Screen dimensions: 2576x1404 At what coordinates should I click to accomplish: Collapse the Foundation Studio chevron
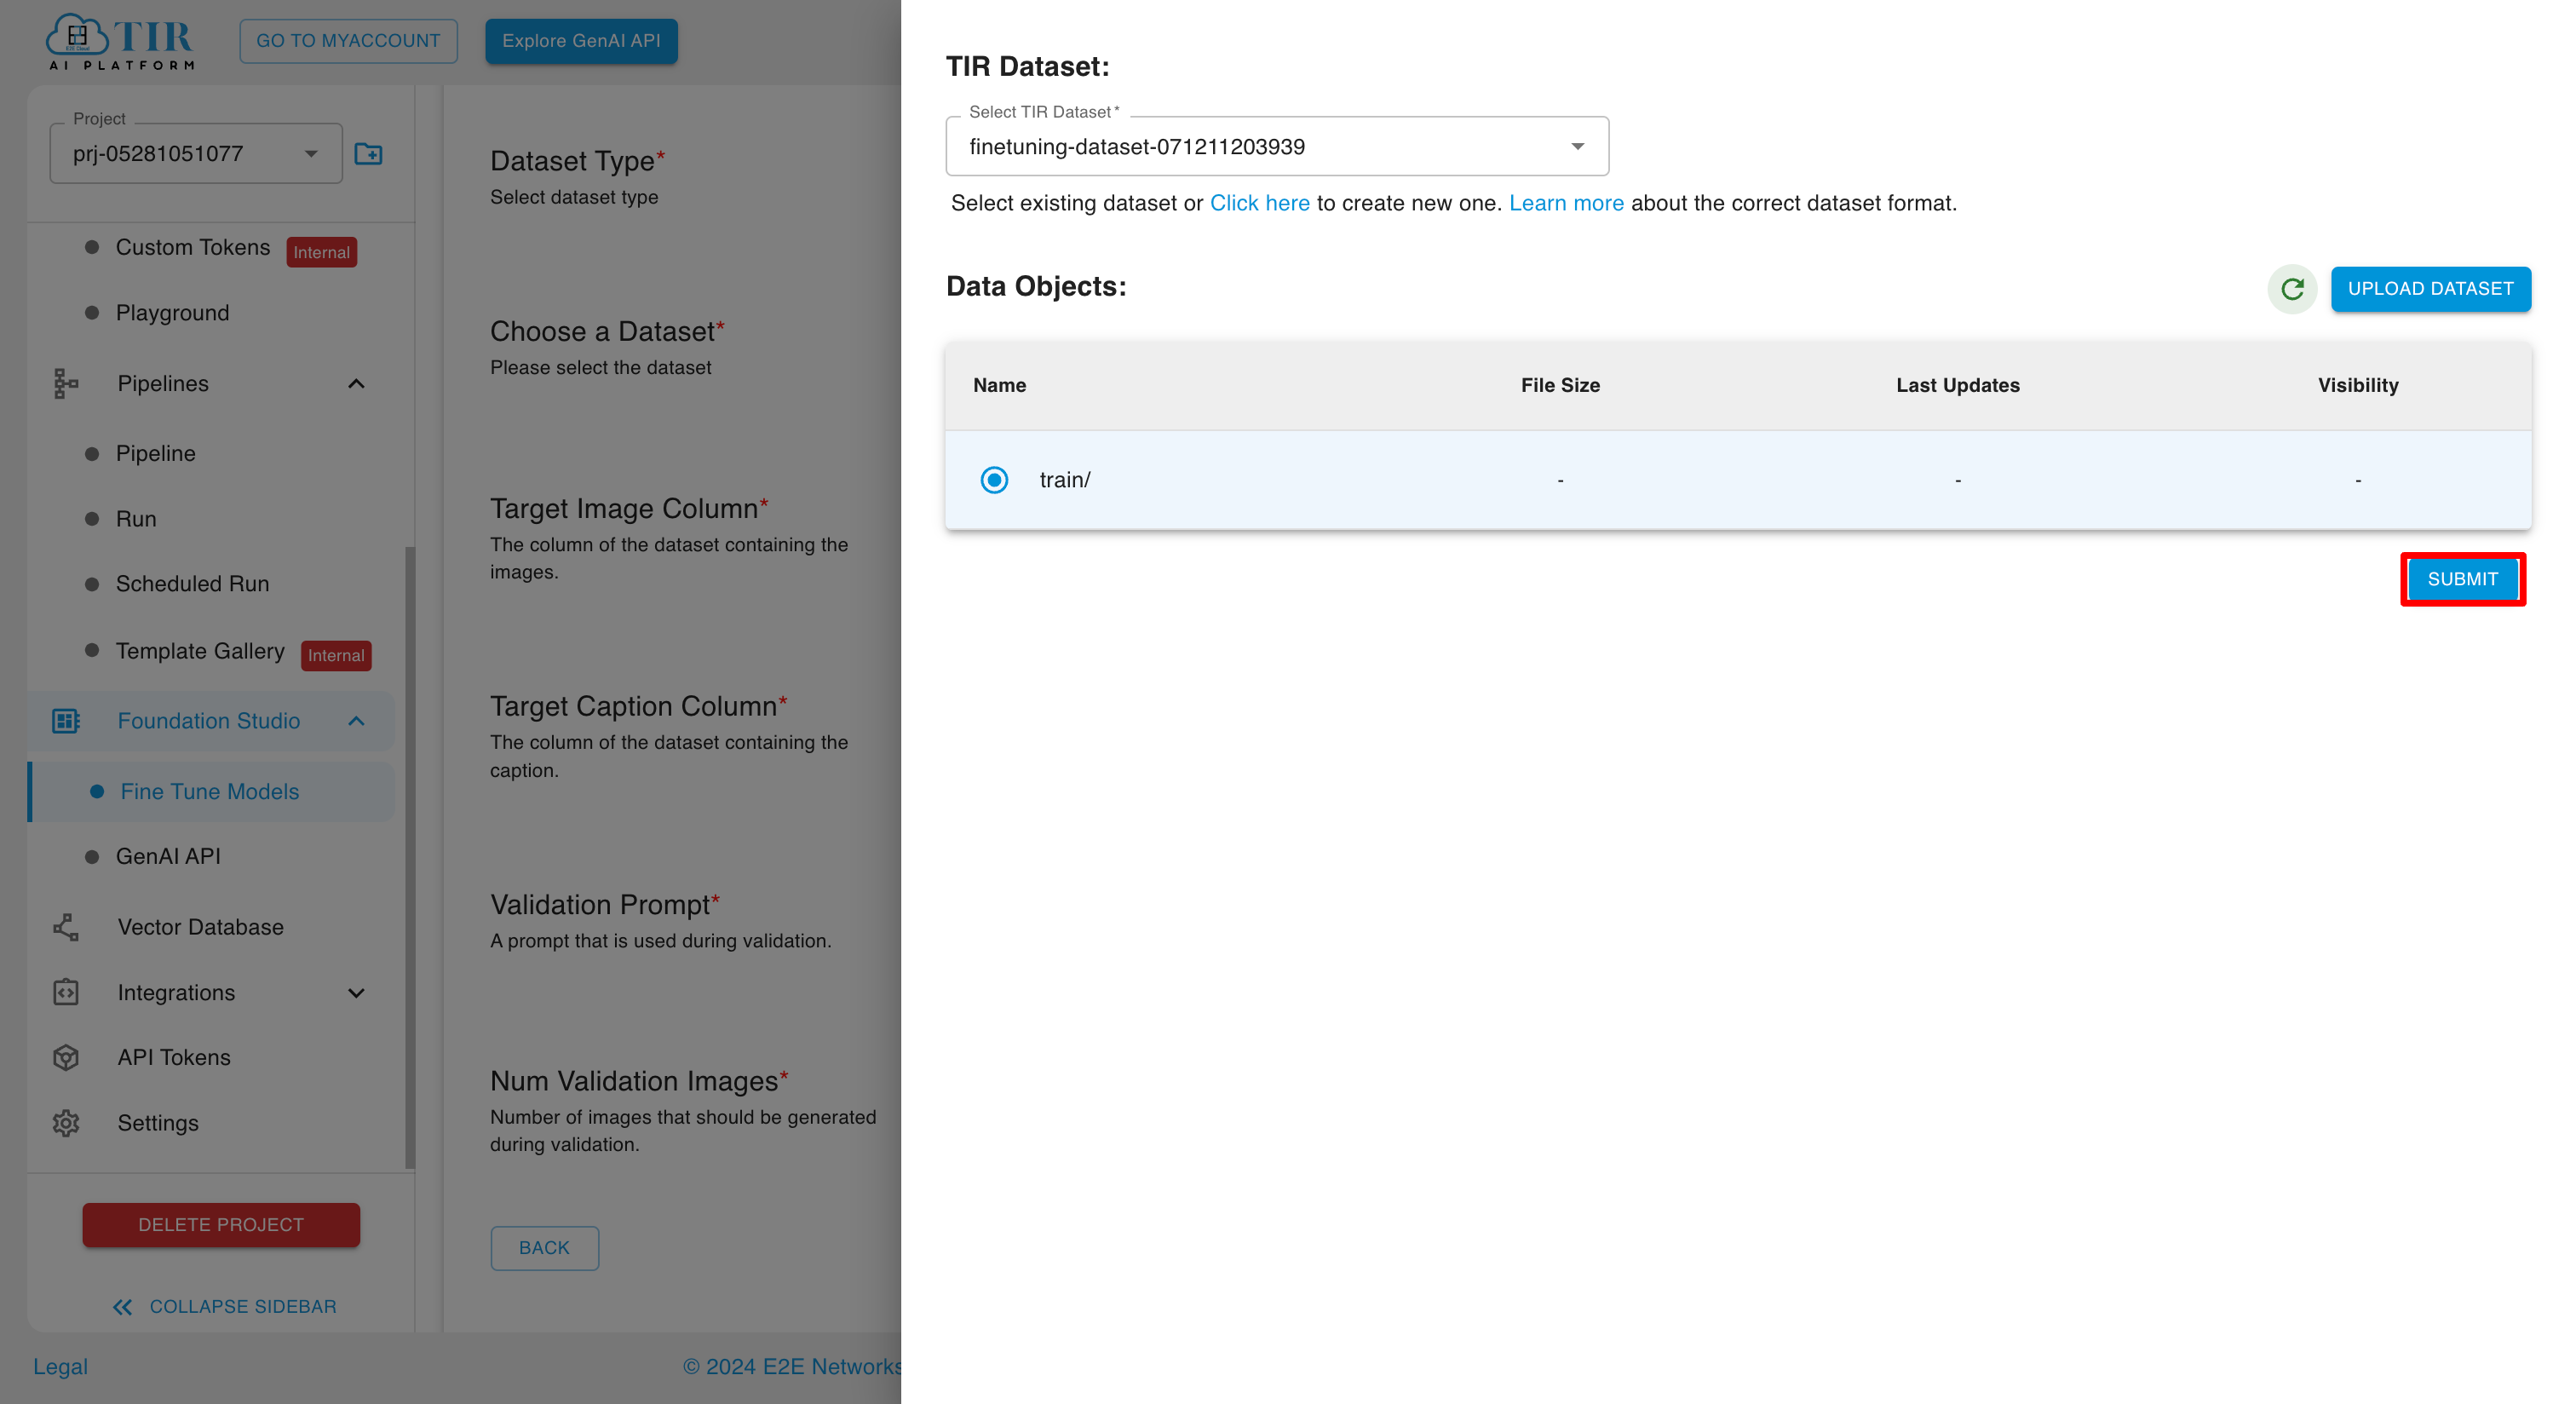356,721
